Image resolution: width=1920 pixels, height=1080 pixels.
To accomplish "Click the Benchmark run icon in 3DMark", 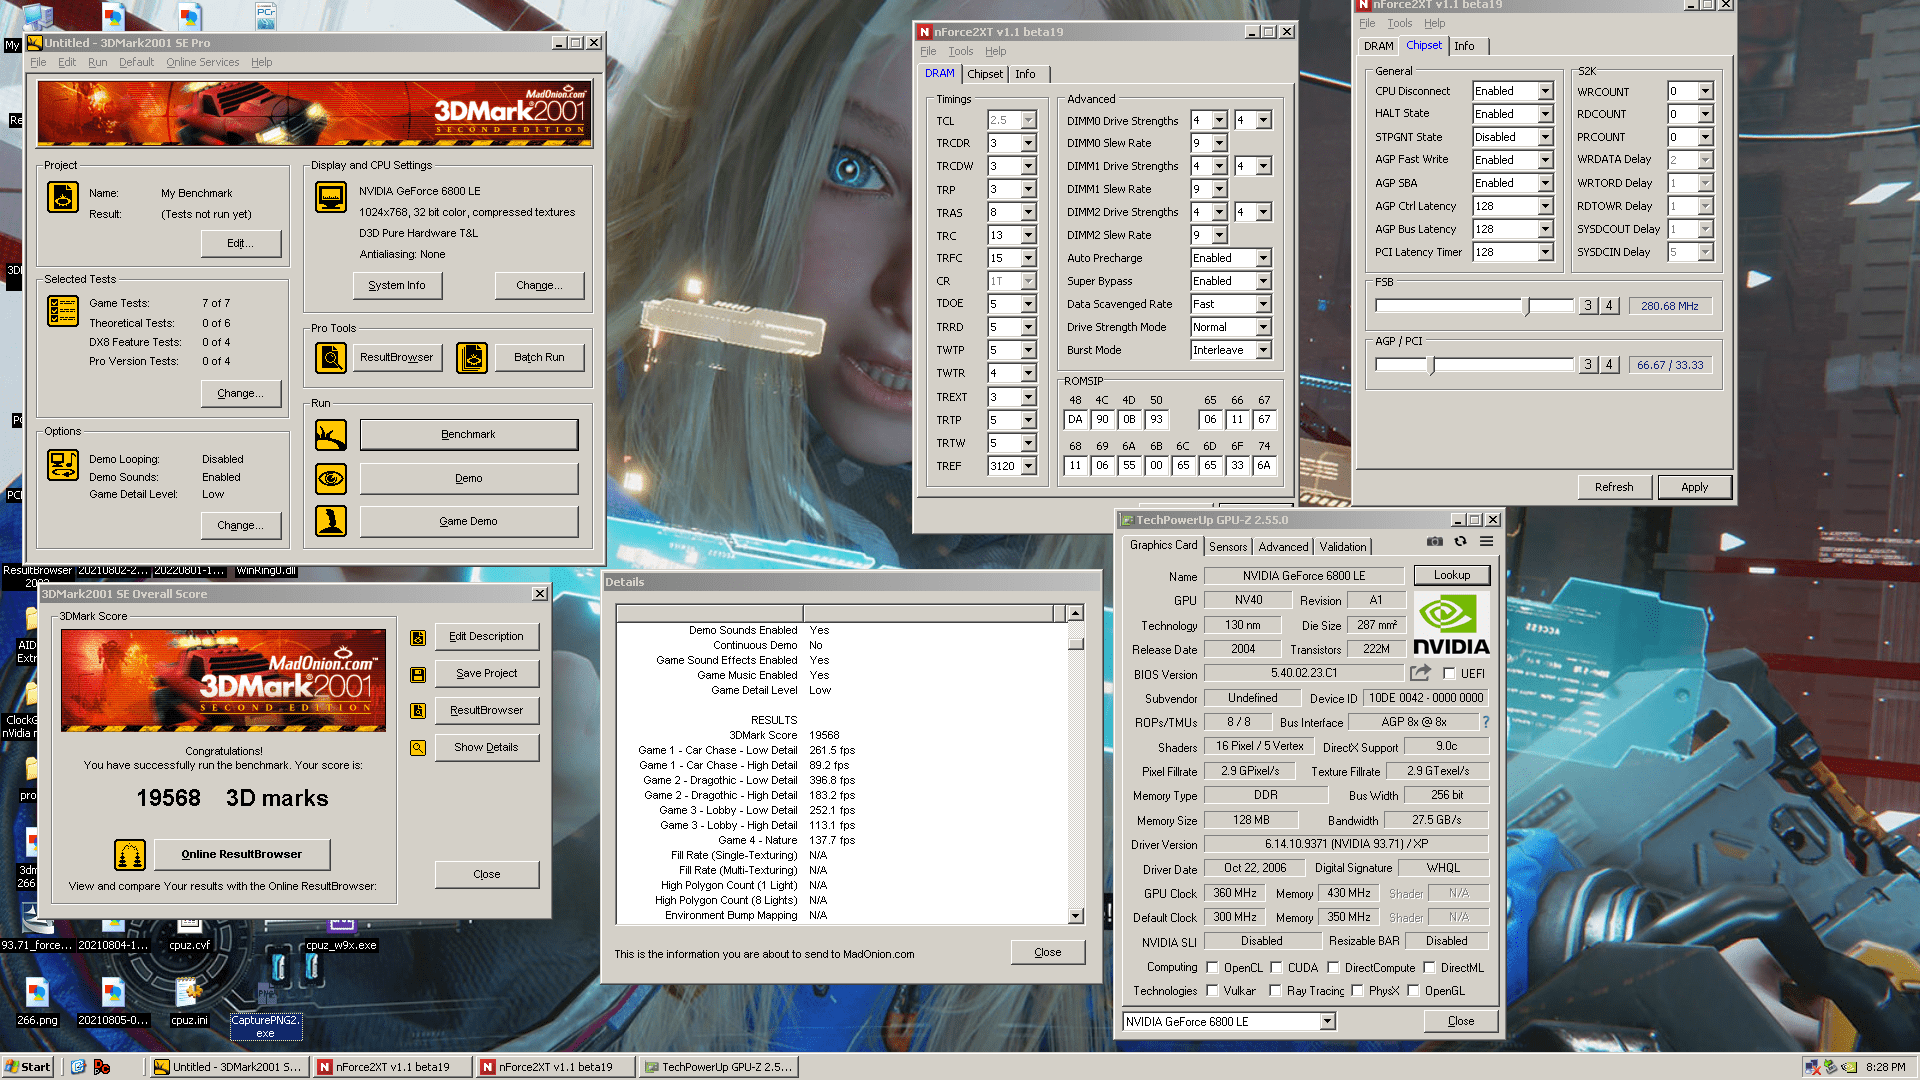I will coord(331,435).
